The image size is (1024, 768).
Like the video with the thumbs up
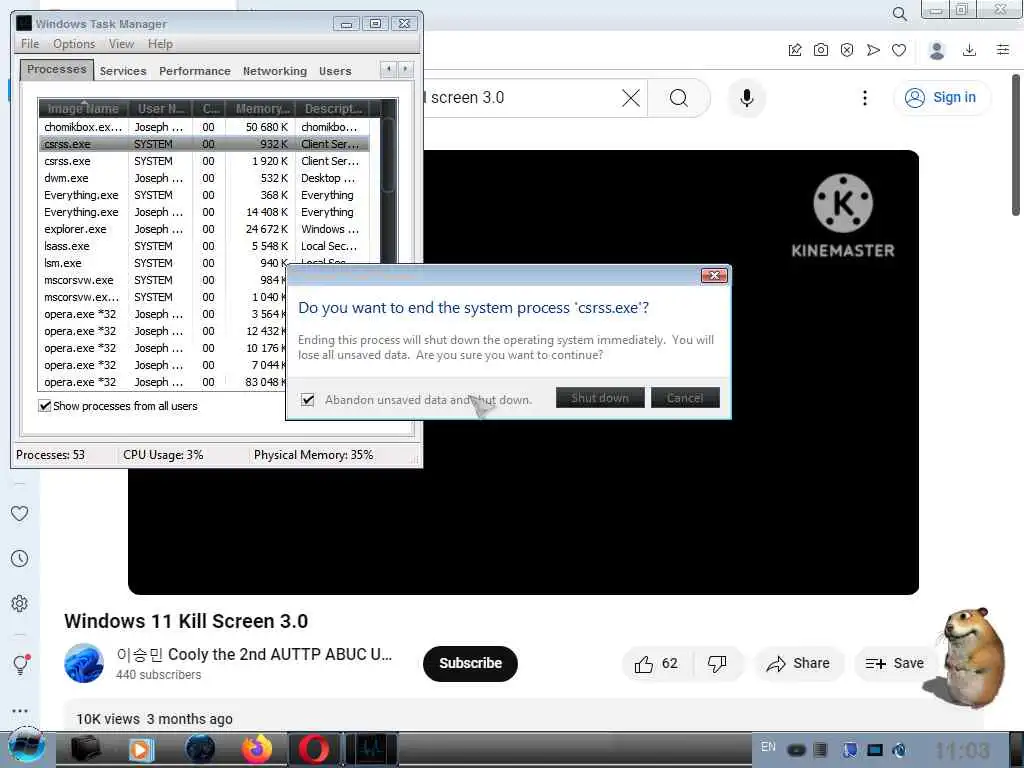pyautogui.click(x=656, y=664)
